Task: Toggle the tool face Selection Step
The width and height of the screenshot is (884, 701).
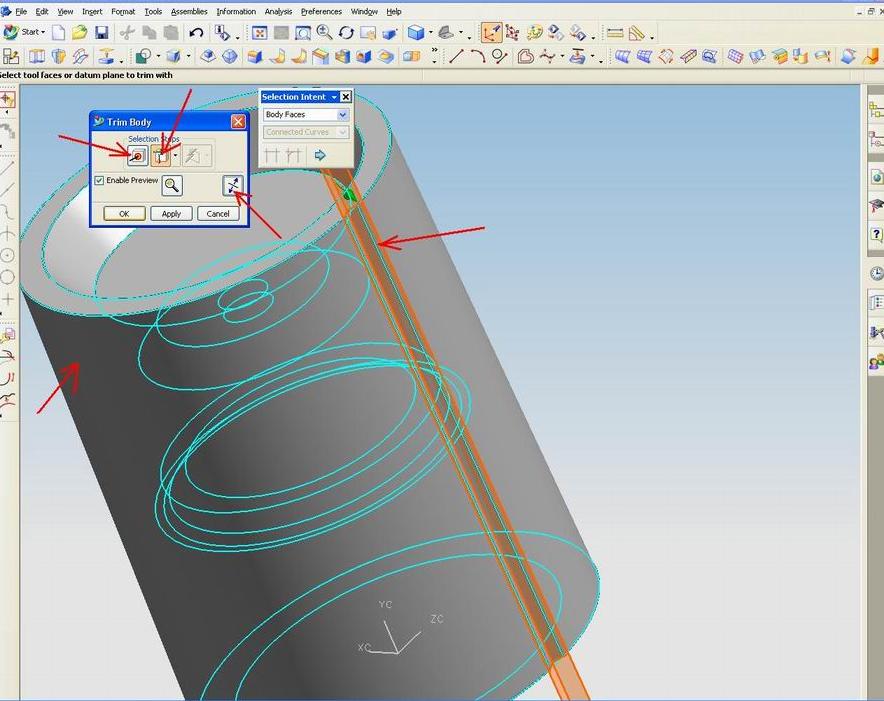Action: [161, 155]
